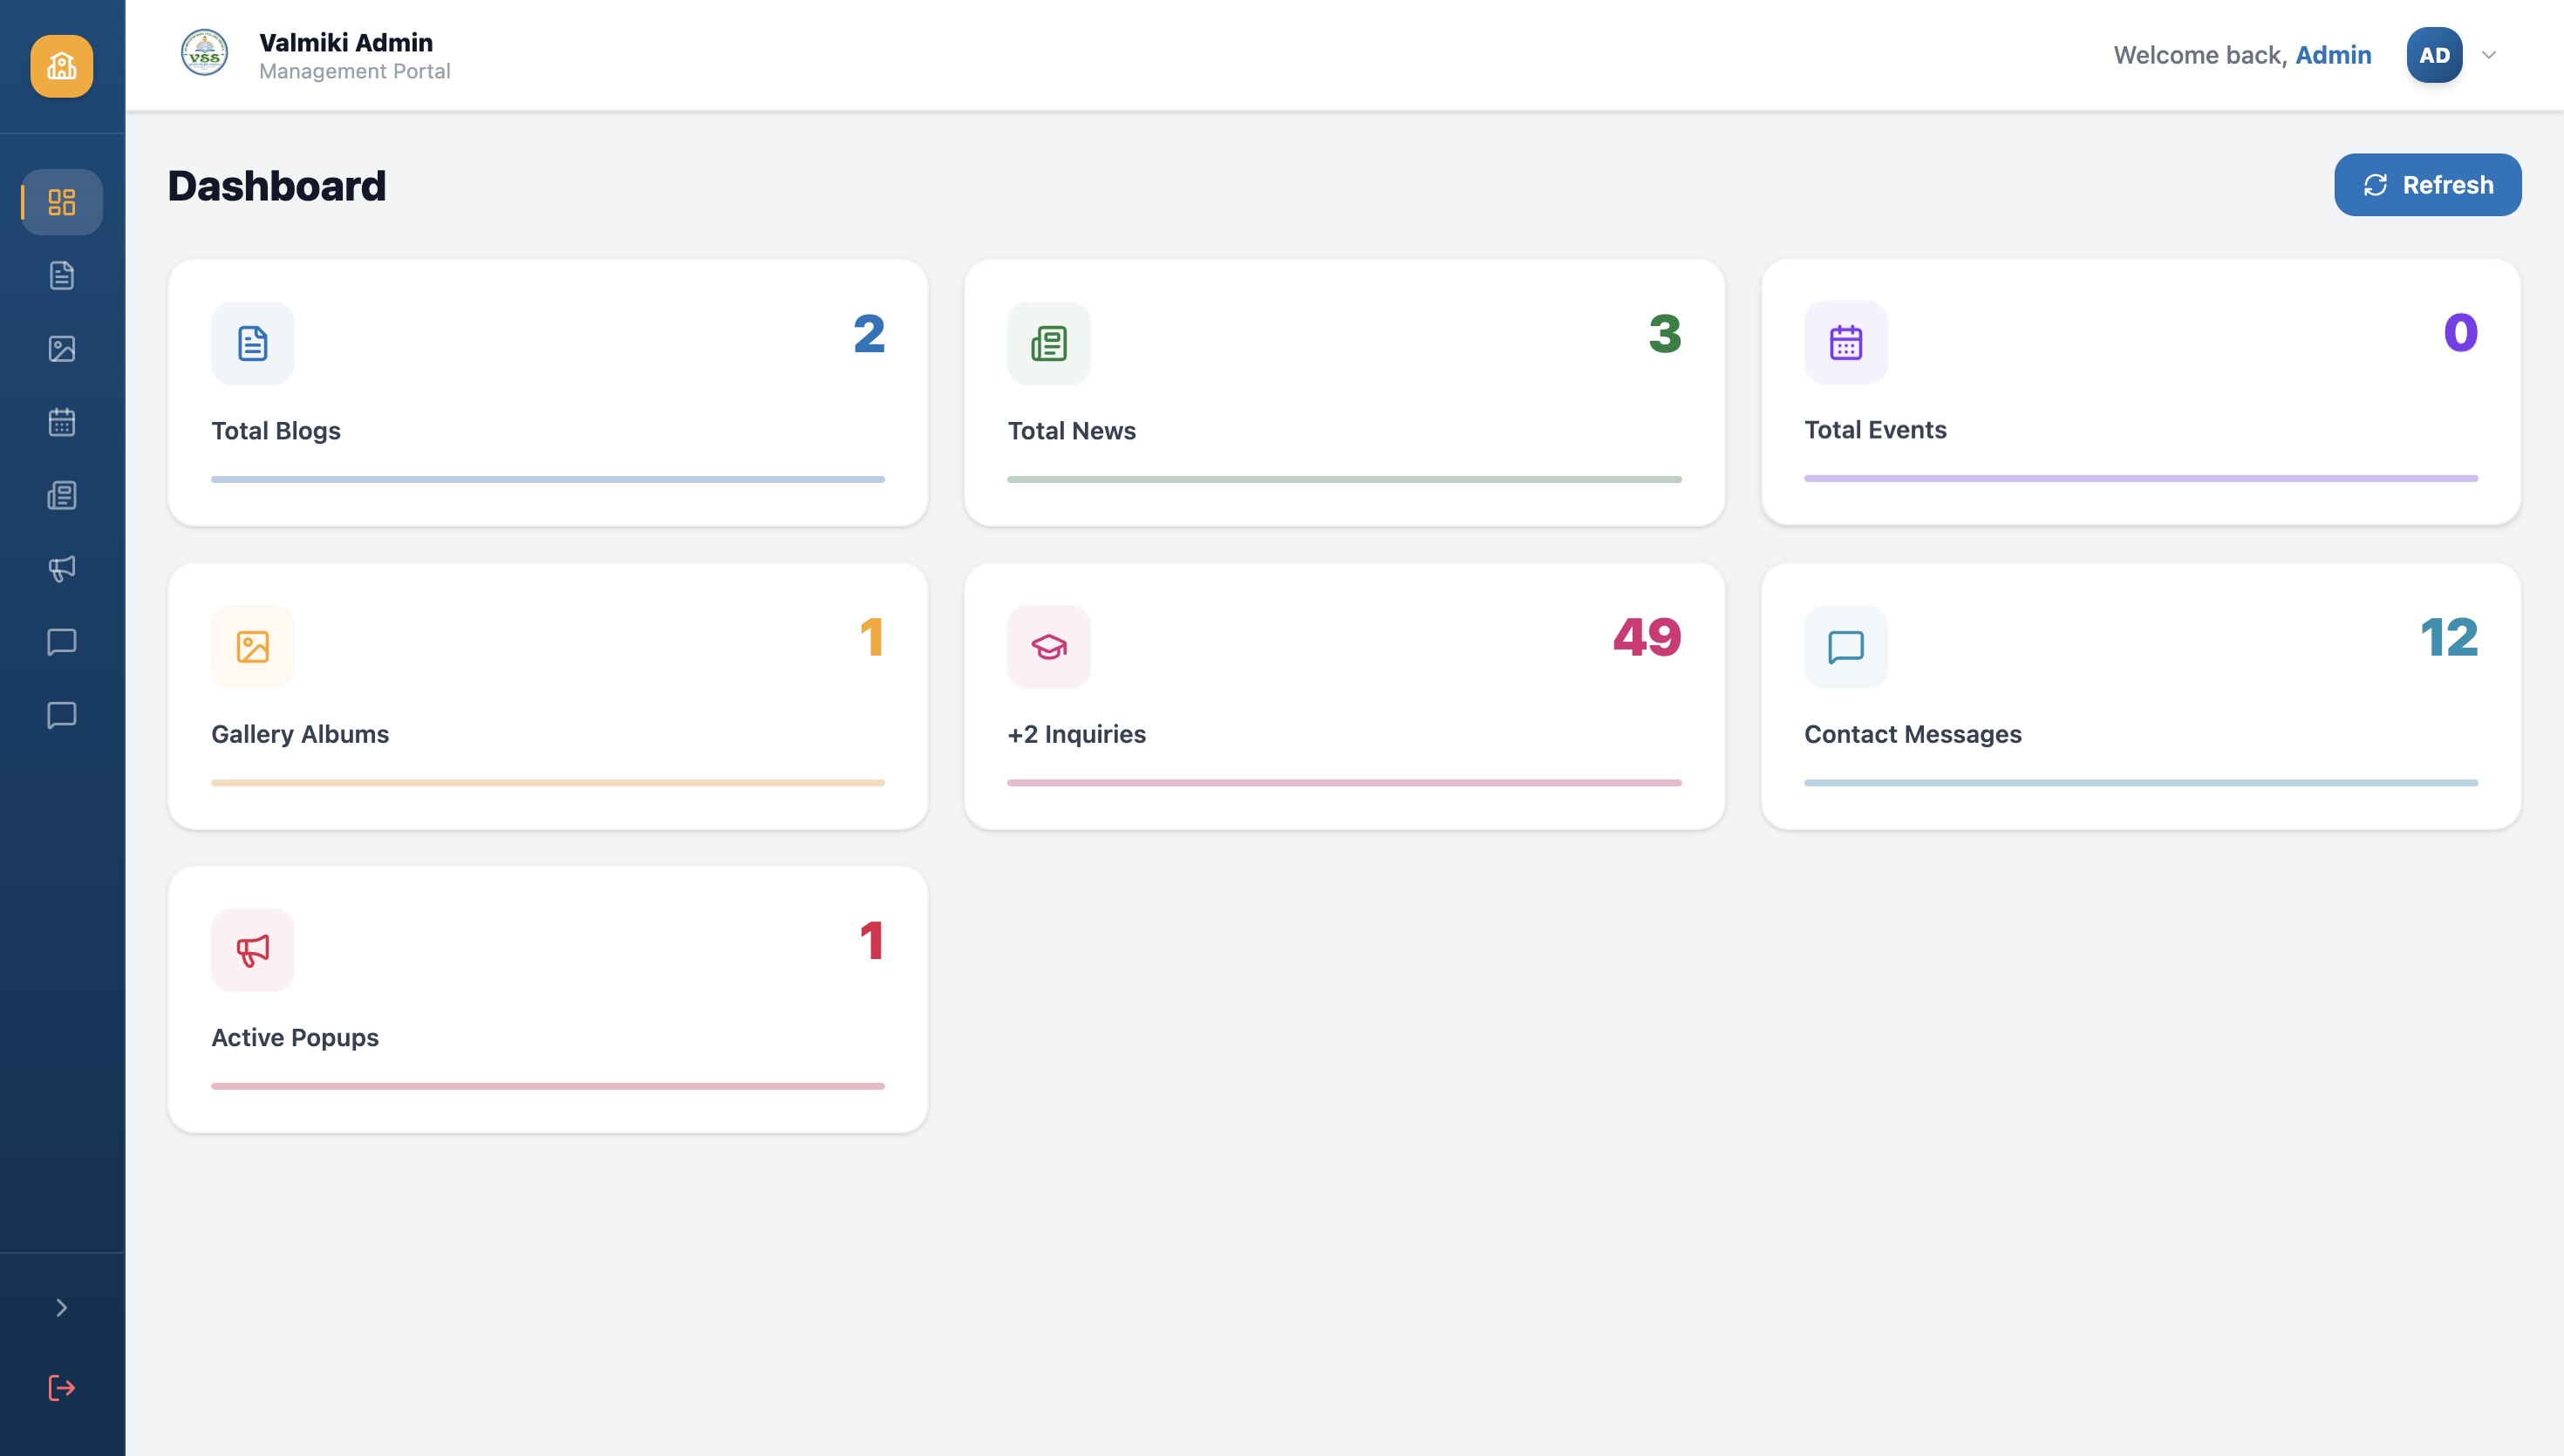
Task: Click the +2 Inquiries label
Action: click(x=1076, y=734)
